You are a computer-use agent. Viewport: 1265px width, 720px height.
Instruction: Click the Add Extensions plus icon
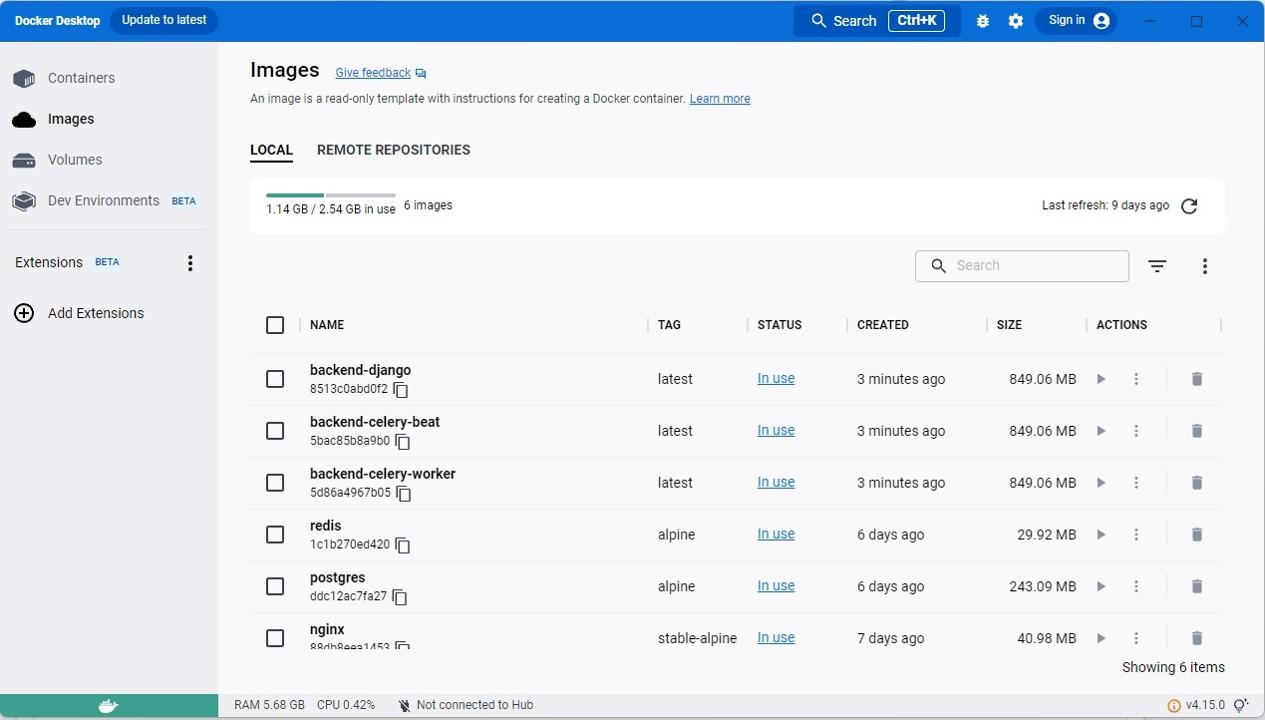[x=24, y=313]
